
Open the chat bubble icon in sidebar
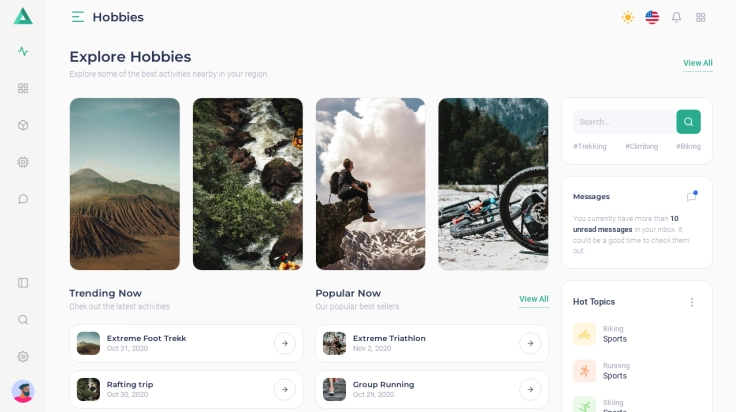click(23, 199)
